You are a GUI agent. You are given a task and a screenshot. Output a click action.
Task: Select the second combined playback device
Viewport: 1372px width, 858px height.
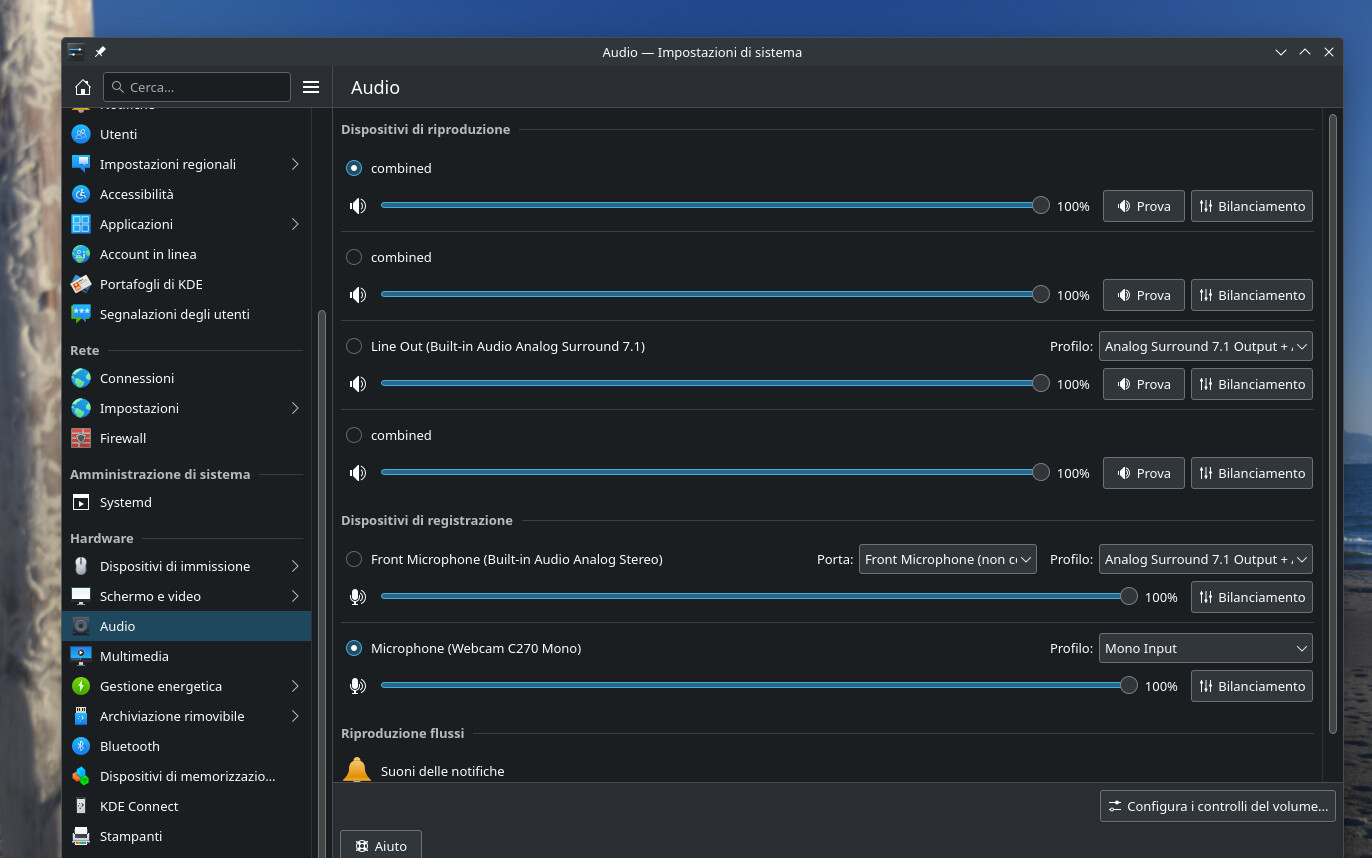point(354,257)
